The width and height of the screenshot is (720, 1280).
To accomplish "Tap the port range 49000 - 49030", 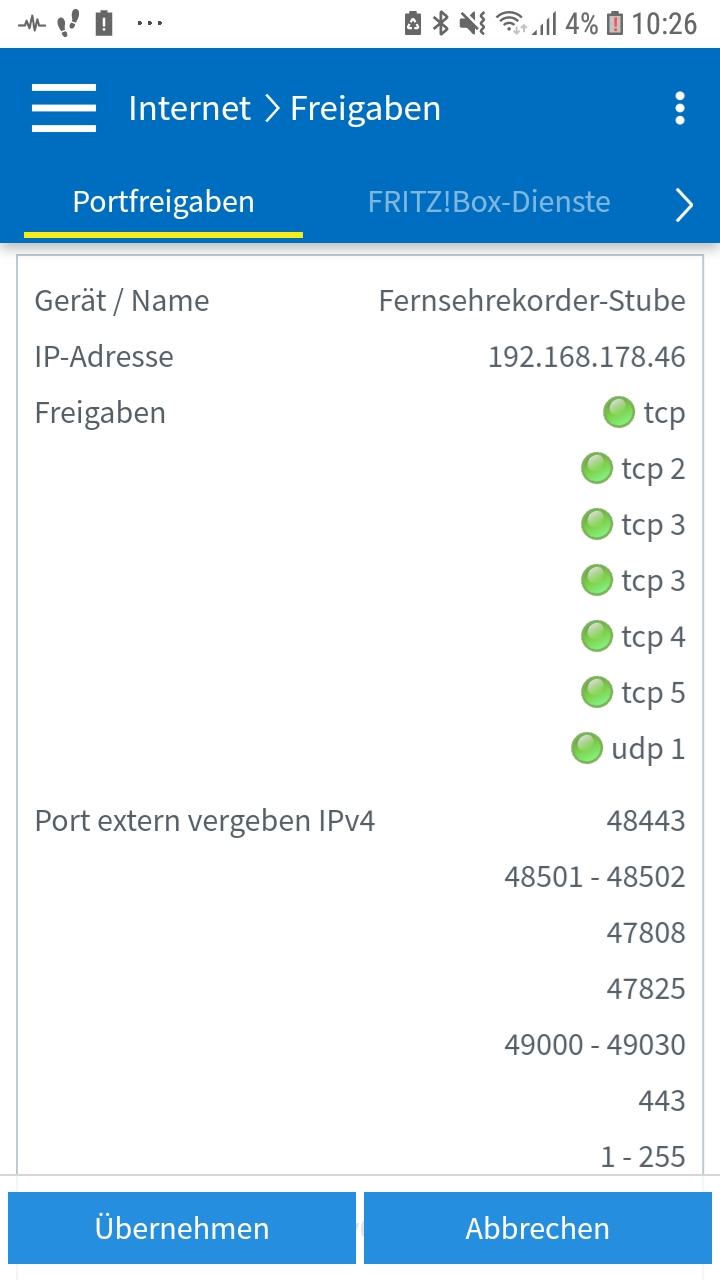I will point(595,1045).
